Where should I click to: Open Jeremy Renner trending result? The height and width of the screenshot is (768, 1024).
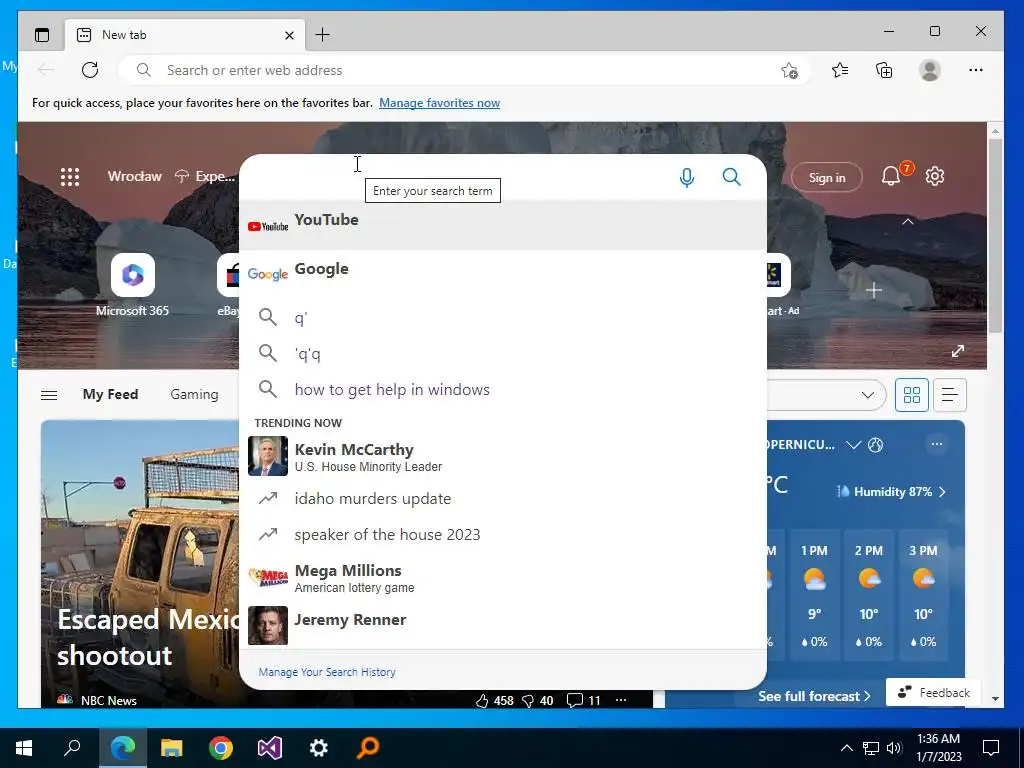(x=503, y=625)
